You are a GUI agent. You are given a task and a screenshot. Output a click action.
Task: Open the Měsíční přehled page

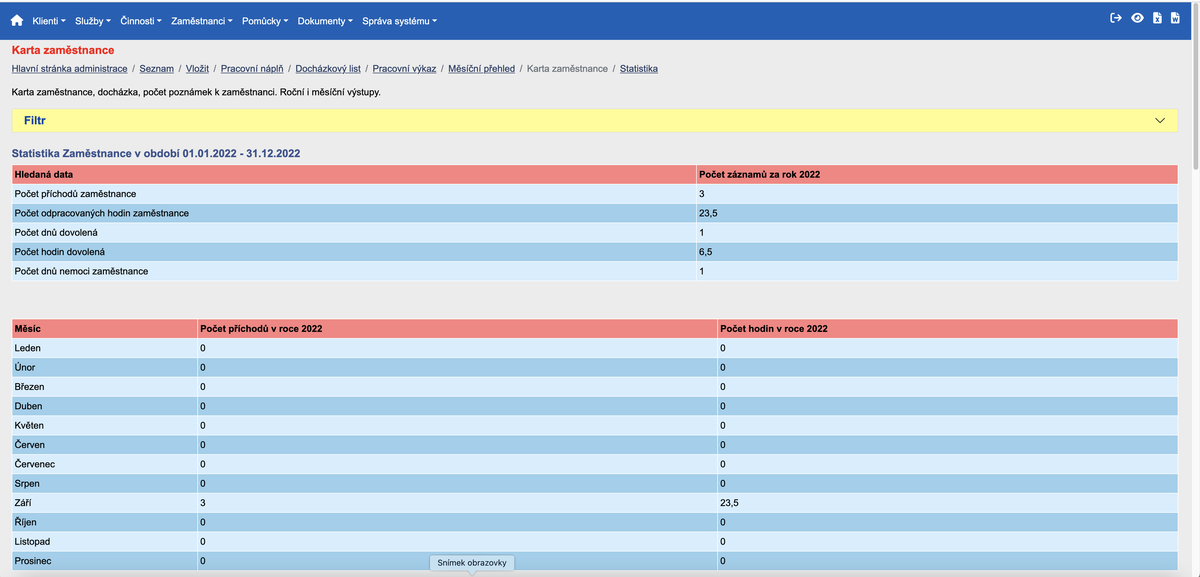[x=483, y=68]
